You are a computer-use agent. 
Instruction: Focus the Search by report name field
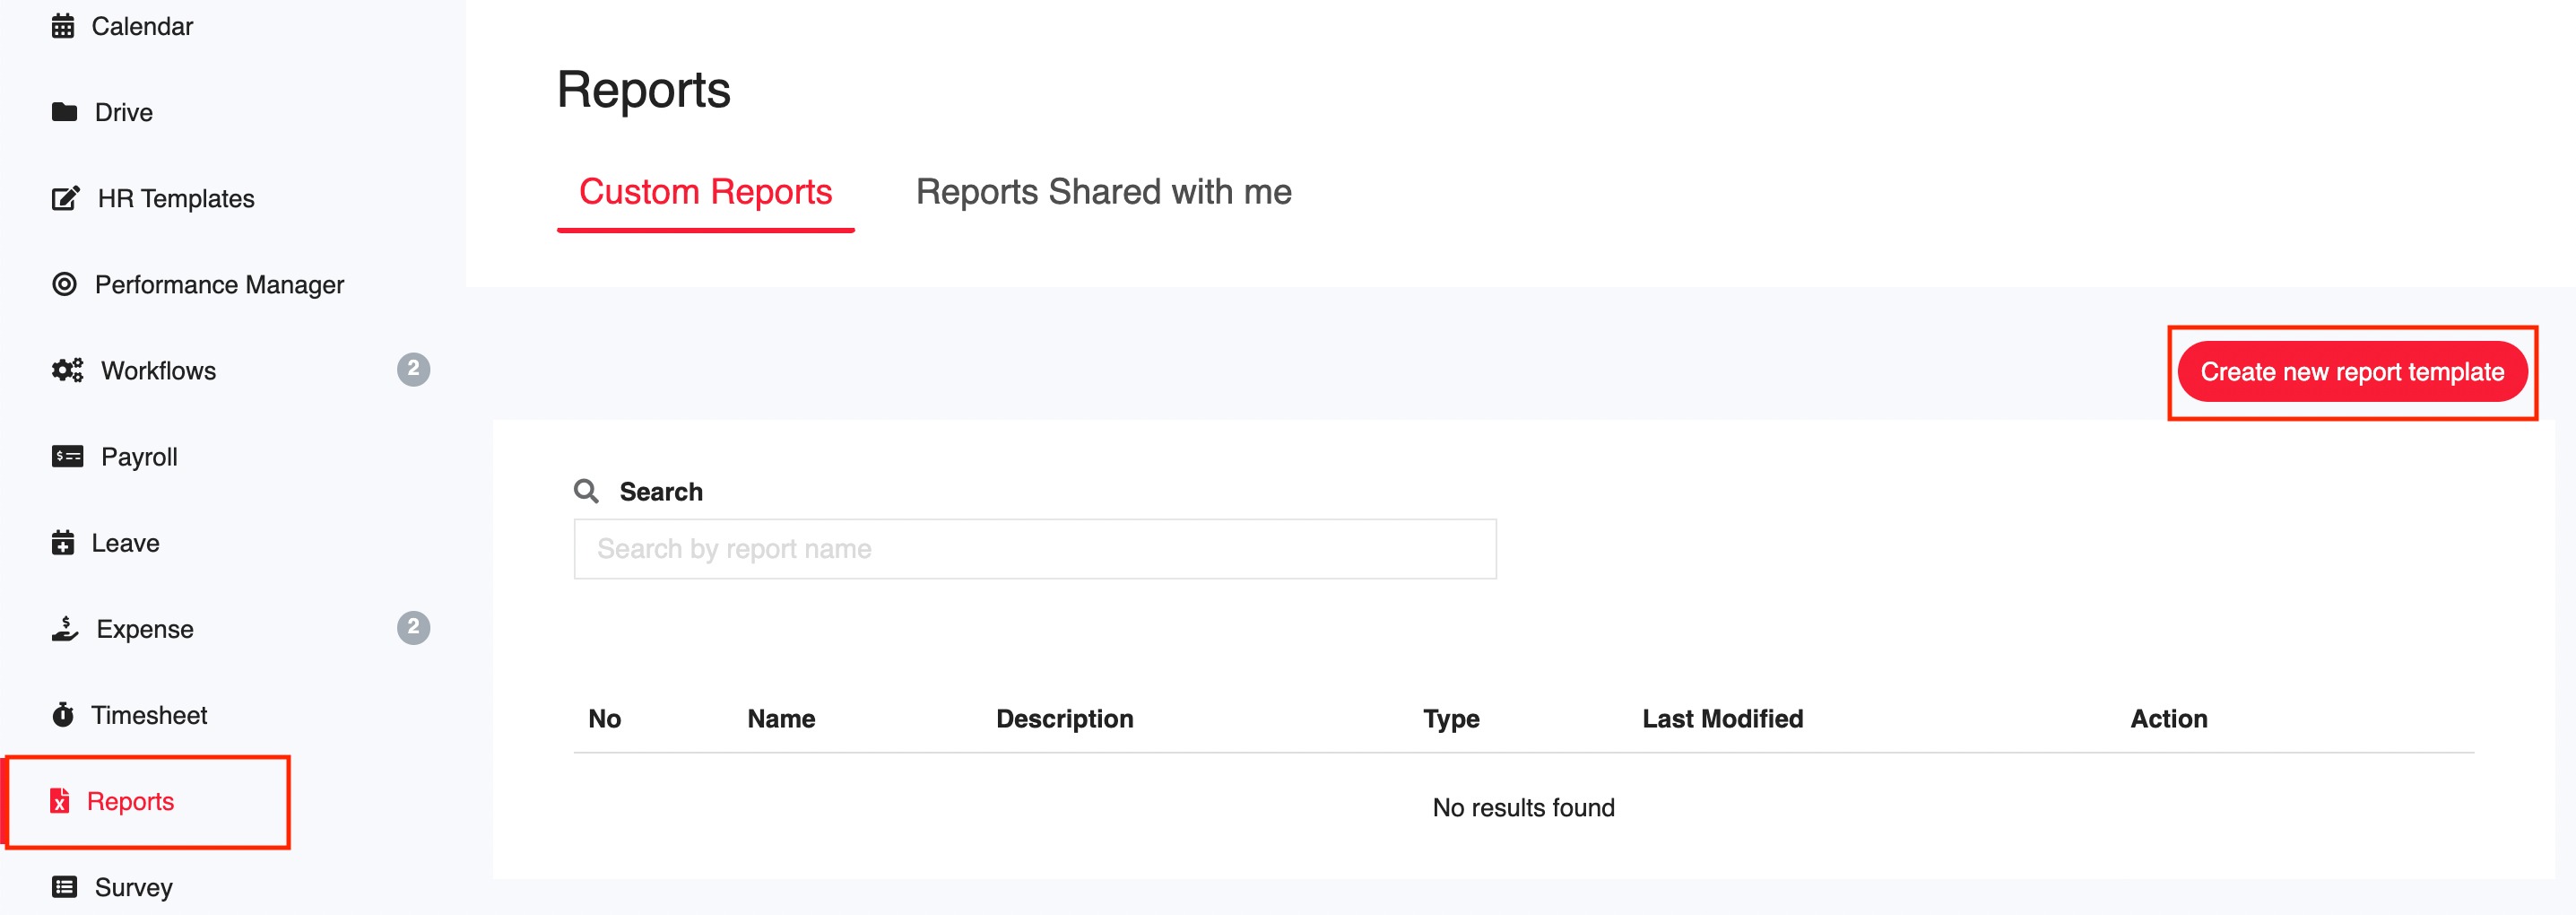point(1035,548)
